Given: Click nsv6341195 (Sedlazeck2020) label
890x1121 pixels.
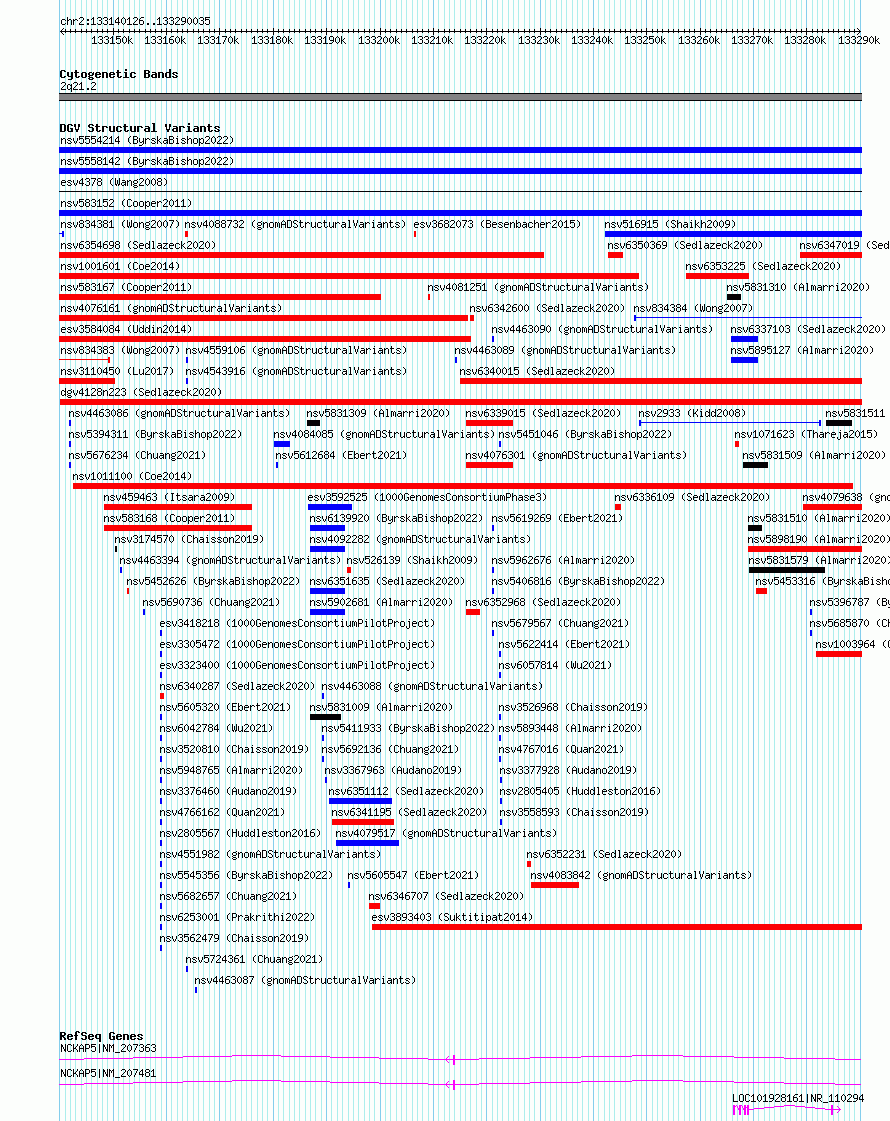Looking at the screenshot, I should click(x=410, y=812).
